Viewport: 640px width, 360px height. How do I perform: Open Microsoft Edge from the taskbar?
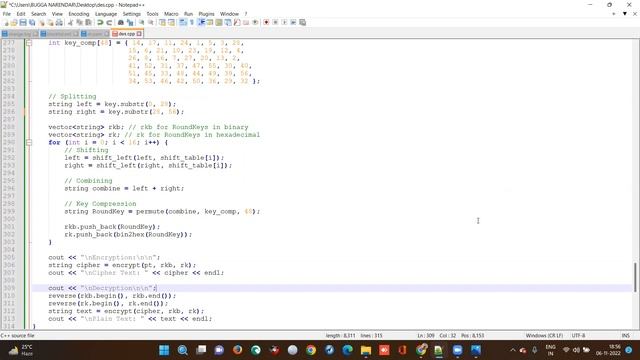[x=348, y=350]
